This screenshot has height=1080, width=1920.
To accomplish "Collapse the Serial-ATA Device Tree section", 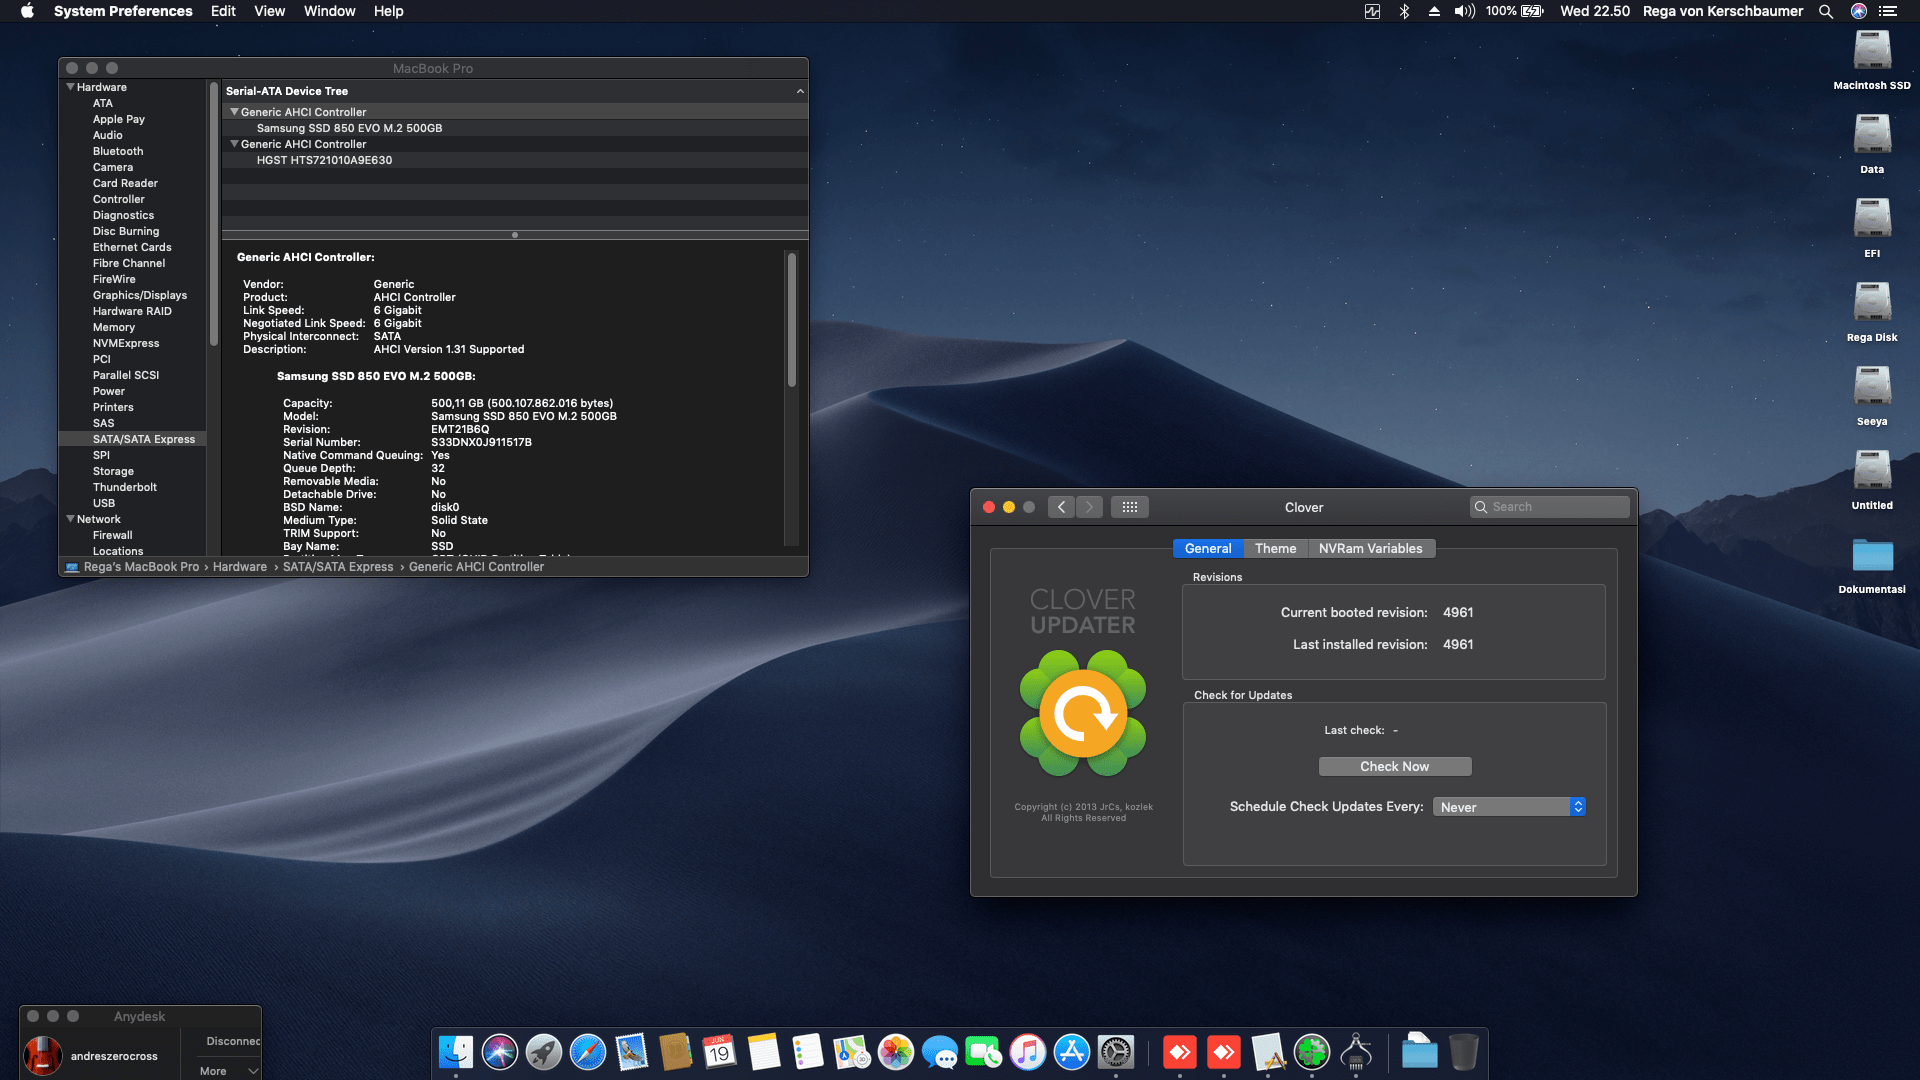I will 800,90.
